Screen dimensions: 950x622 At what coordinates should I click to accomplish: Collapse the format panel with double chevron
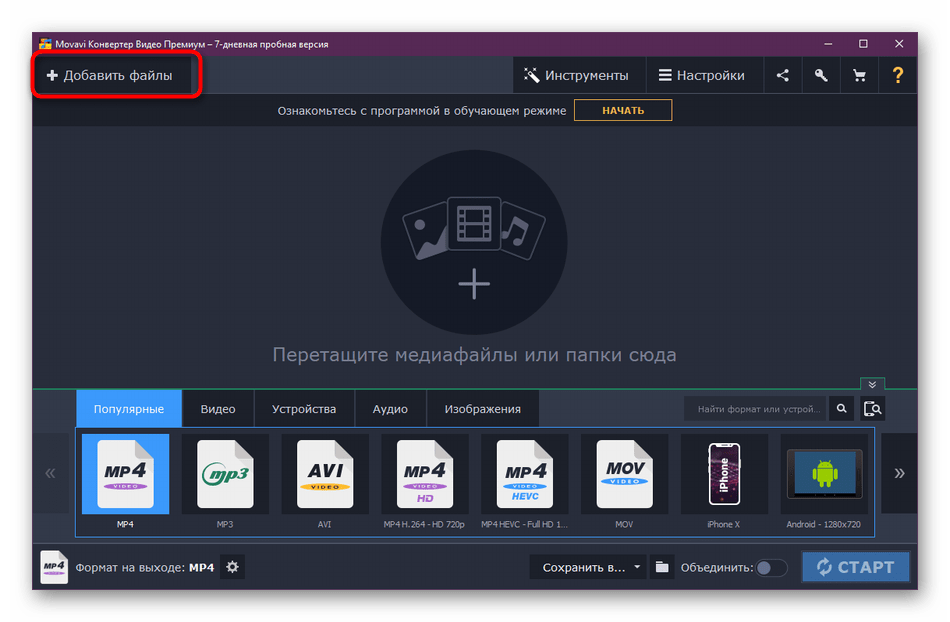(x=872, y=385)
